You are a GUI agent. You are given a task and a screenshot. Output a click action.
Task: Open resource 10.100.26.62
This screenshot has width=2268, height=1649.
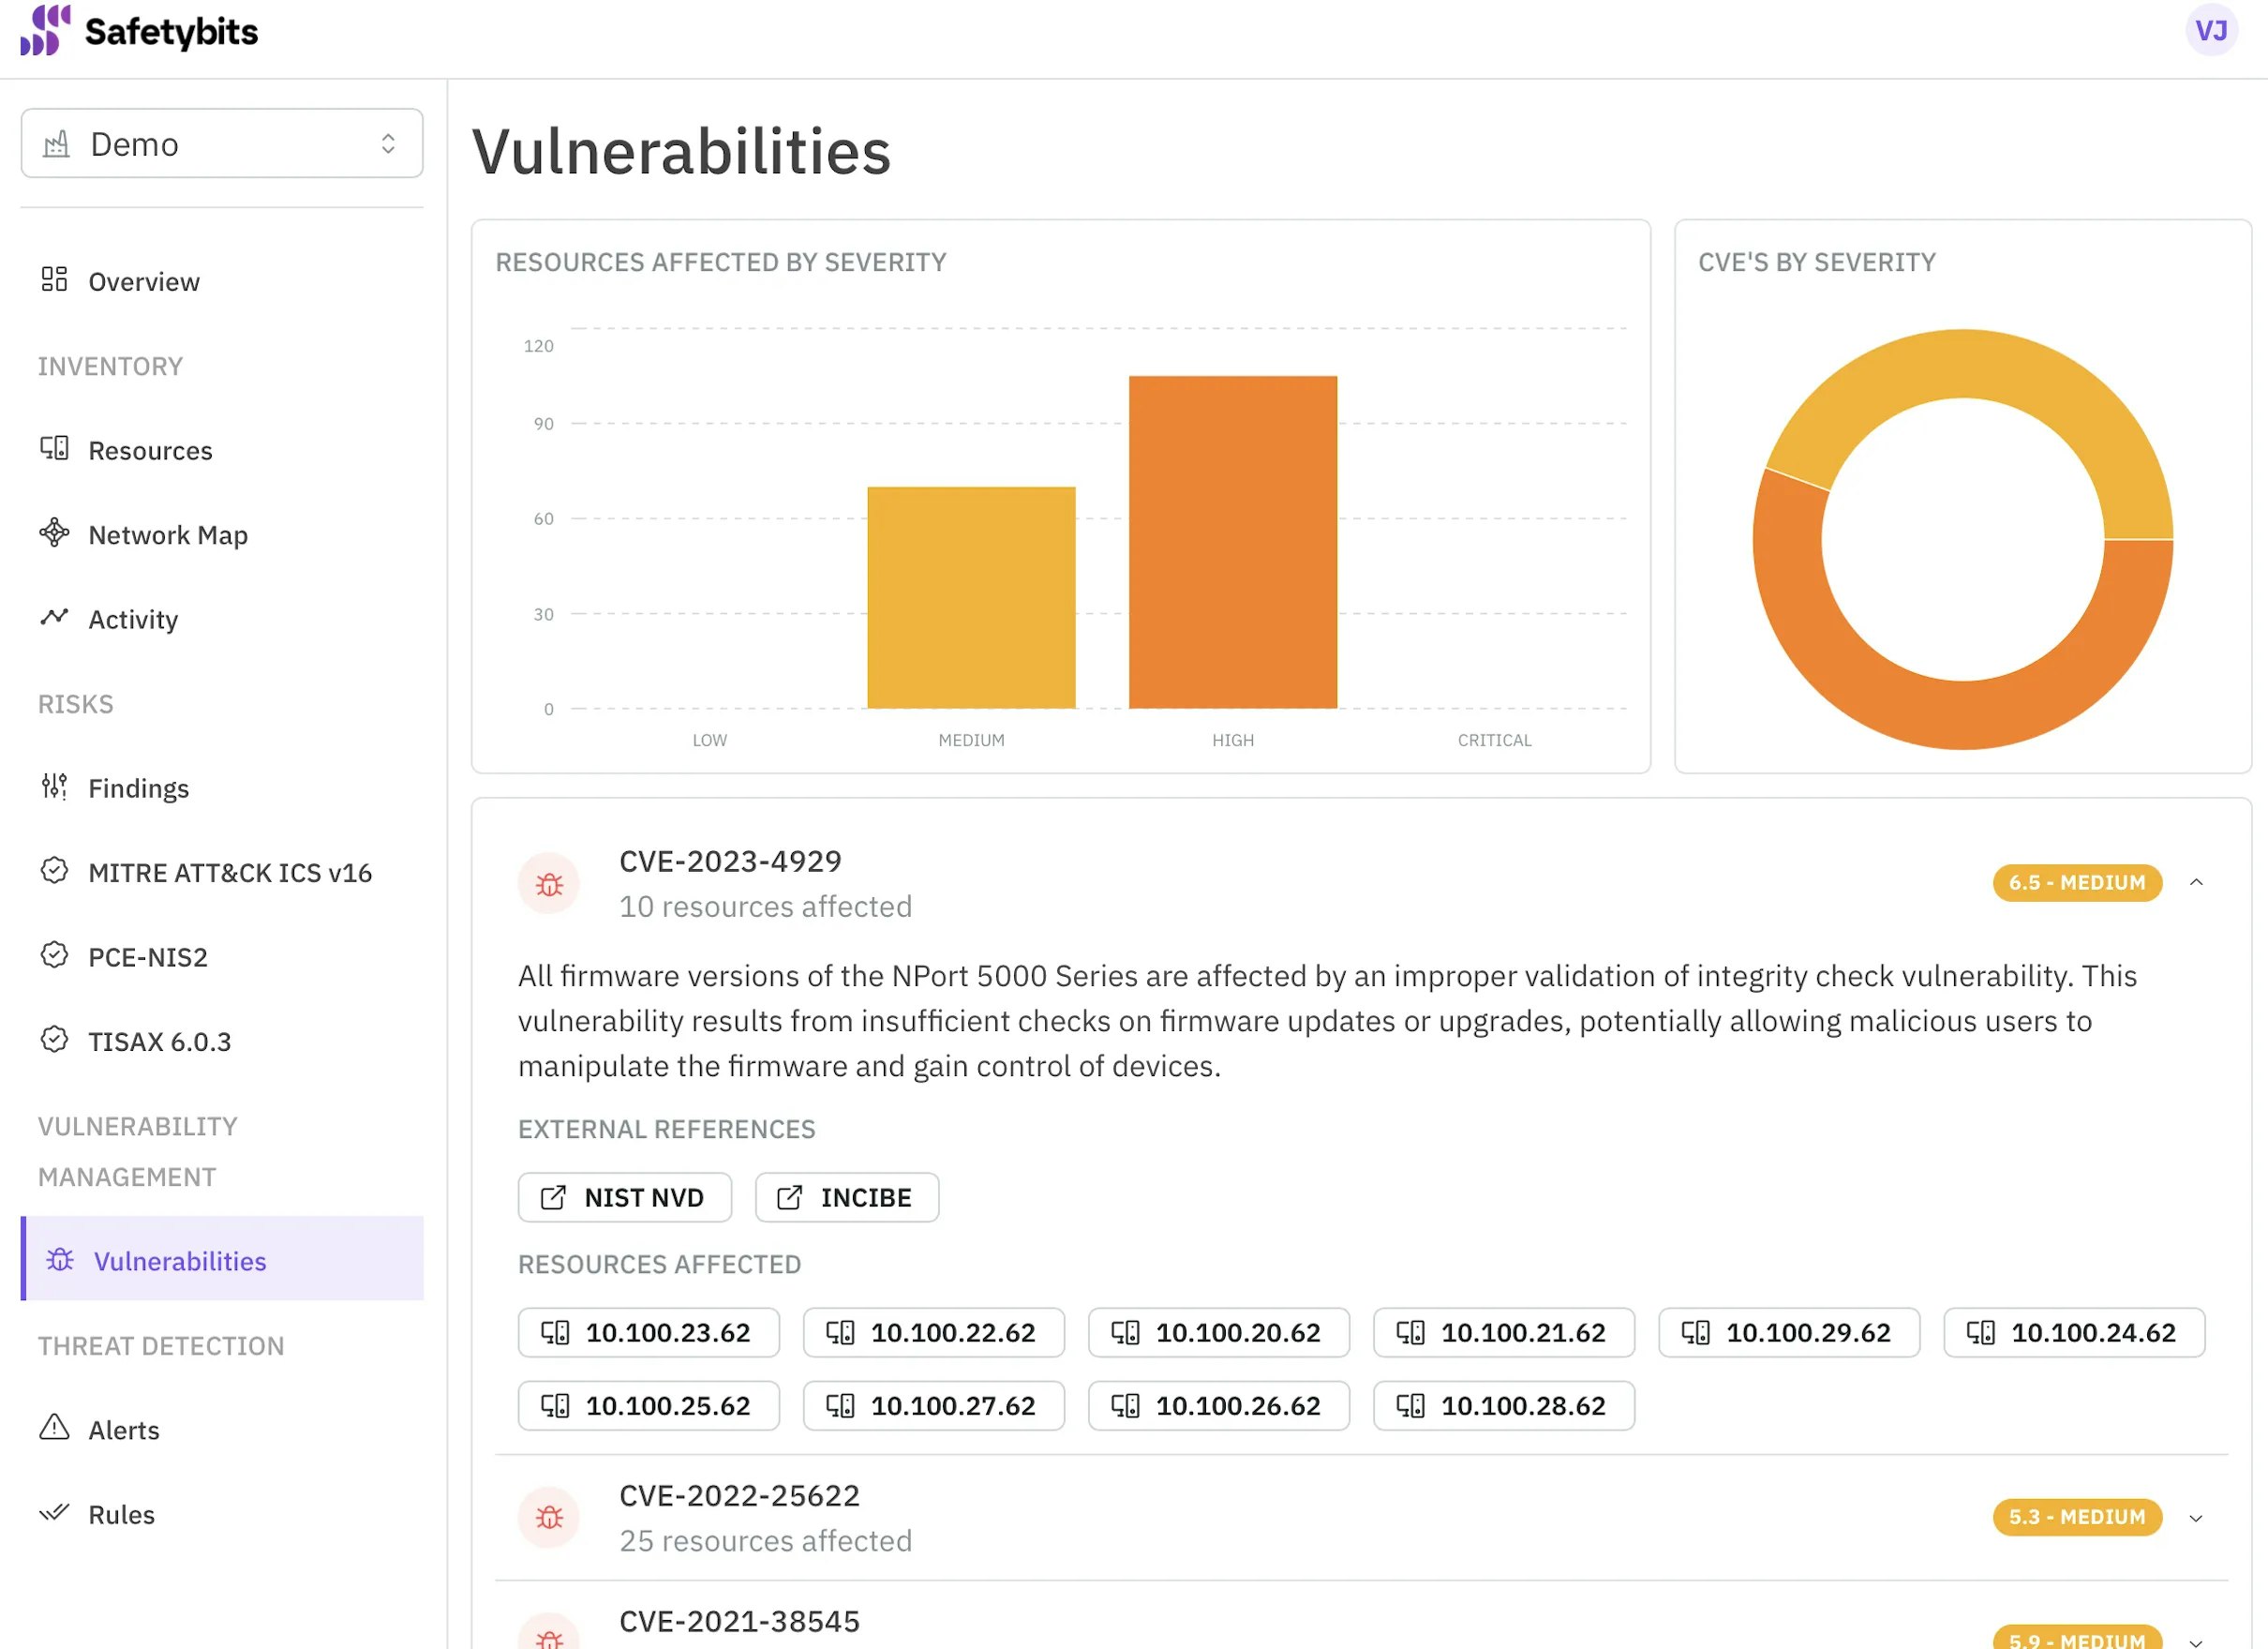[1219, 1405]
